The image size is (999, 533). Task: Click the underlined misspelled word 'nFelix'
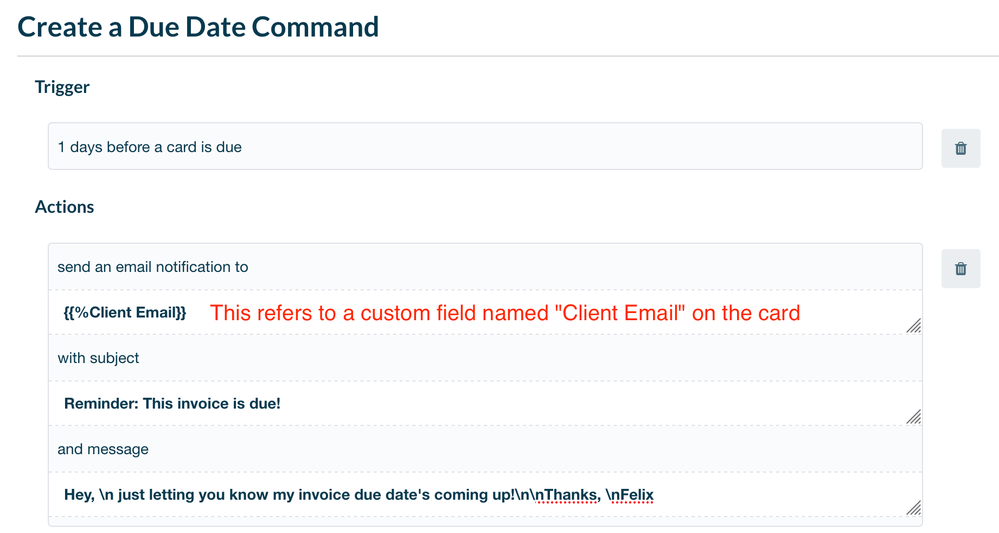click(x=630, y=495)
